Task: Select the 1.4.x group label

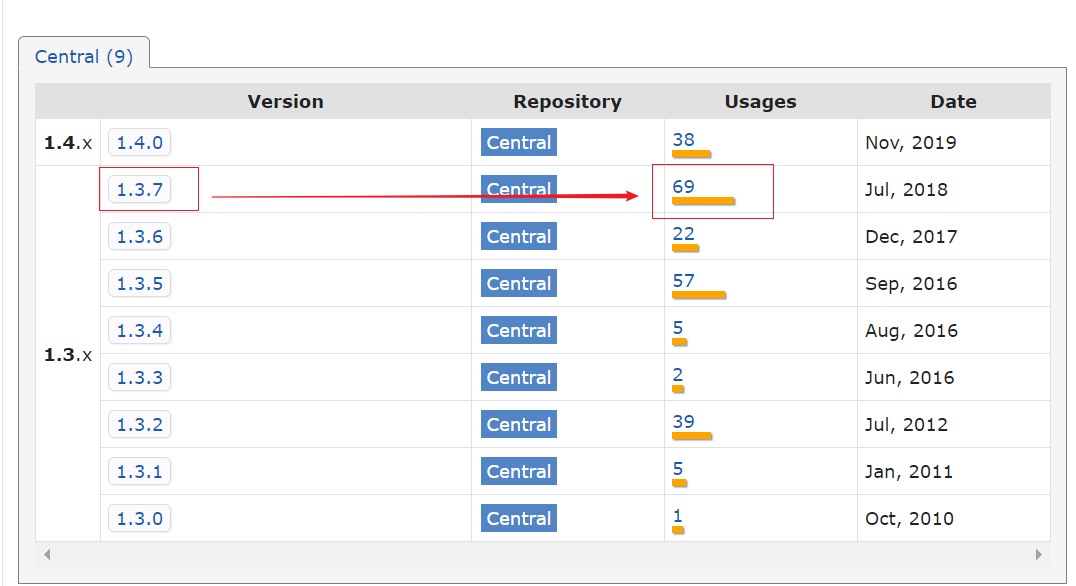Action: tap(68, 143)
